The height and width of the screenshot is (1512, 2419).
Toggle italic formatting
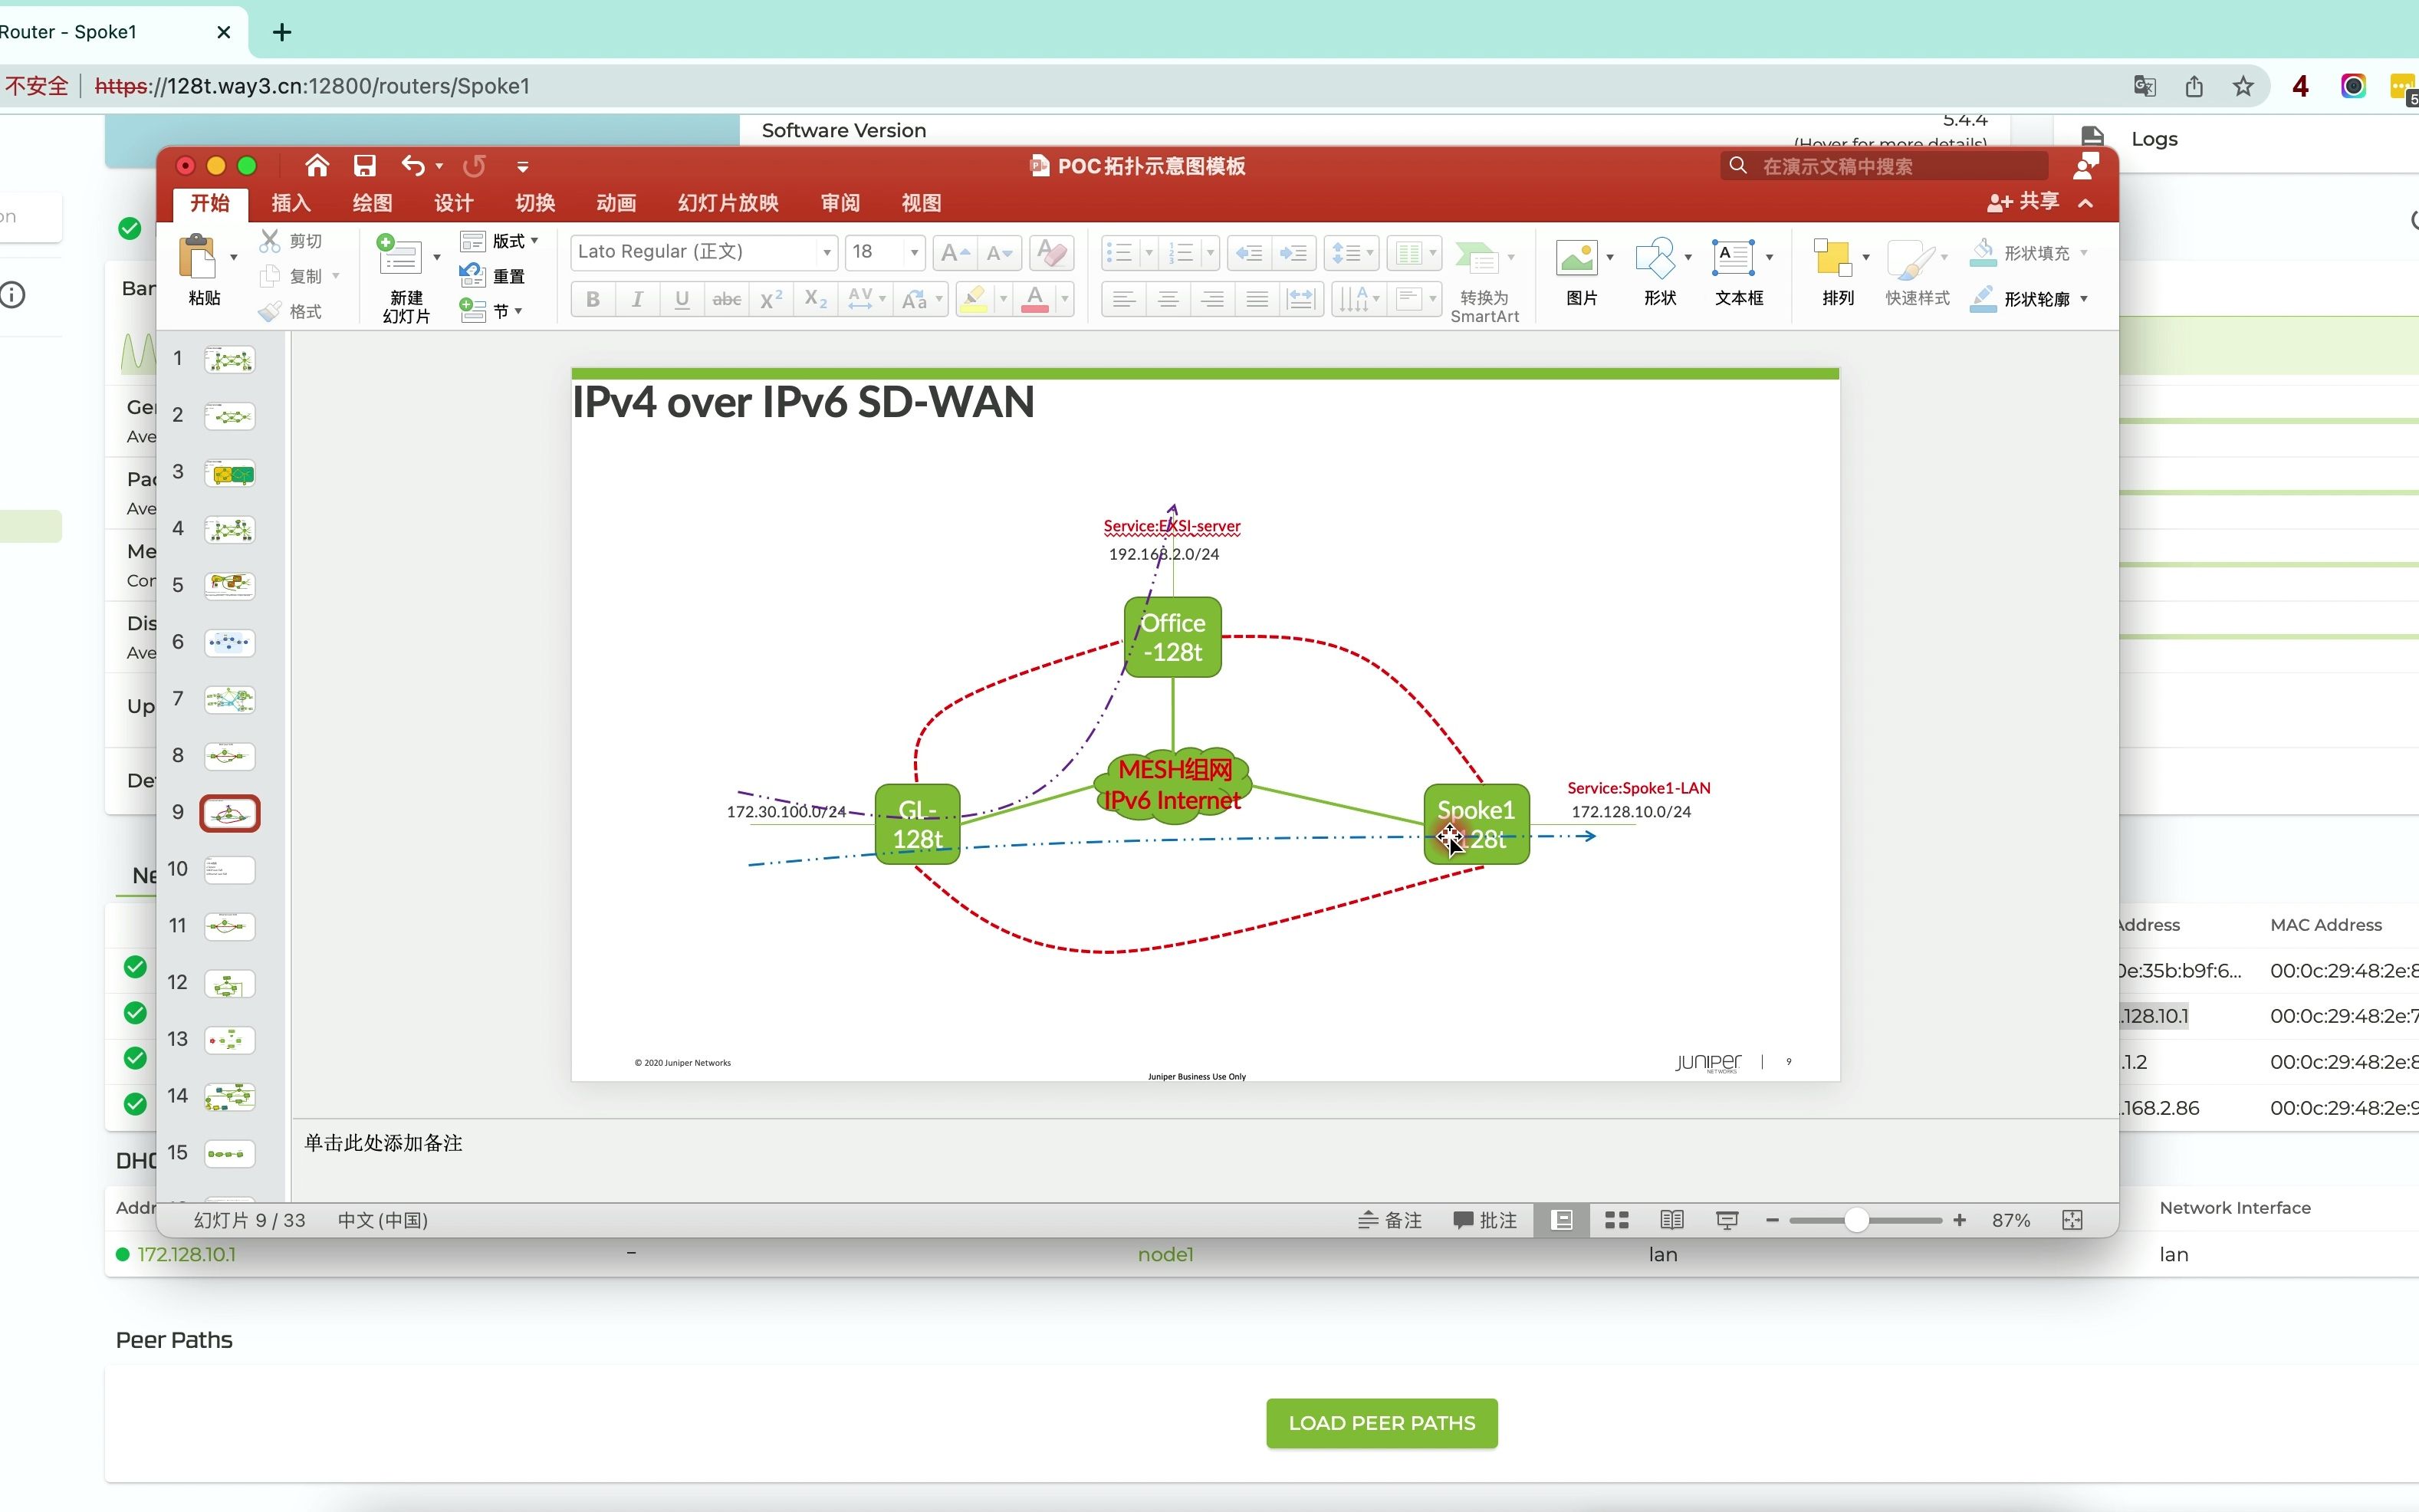[637, 298]
